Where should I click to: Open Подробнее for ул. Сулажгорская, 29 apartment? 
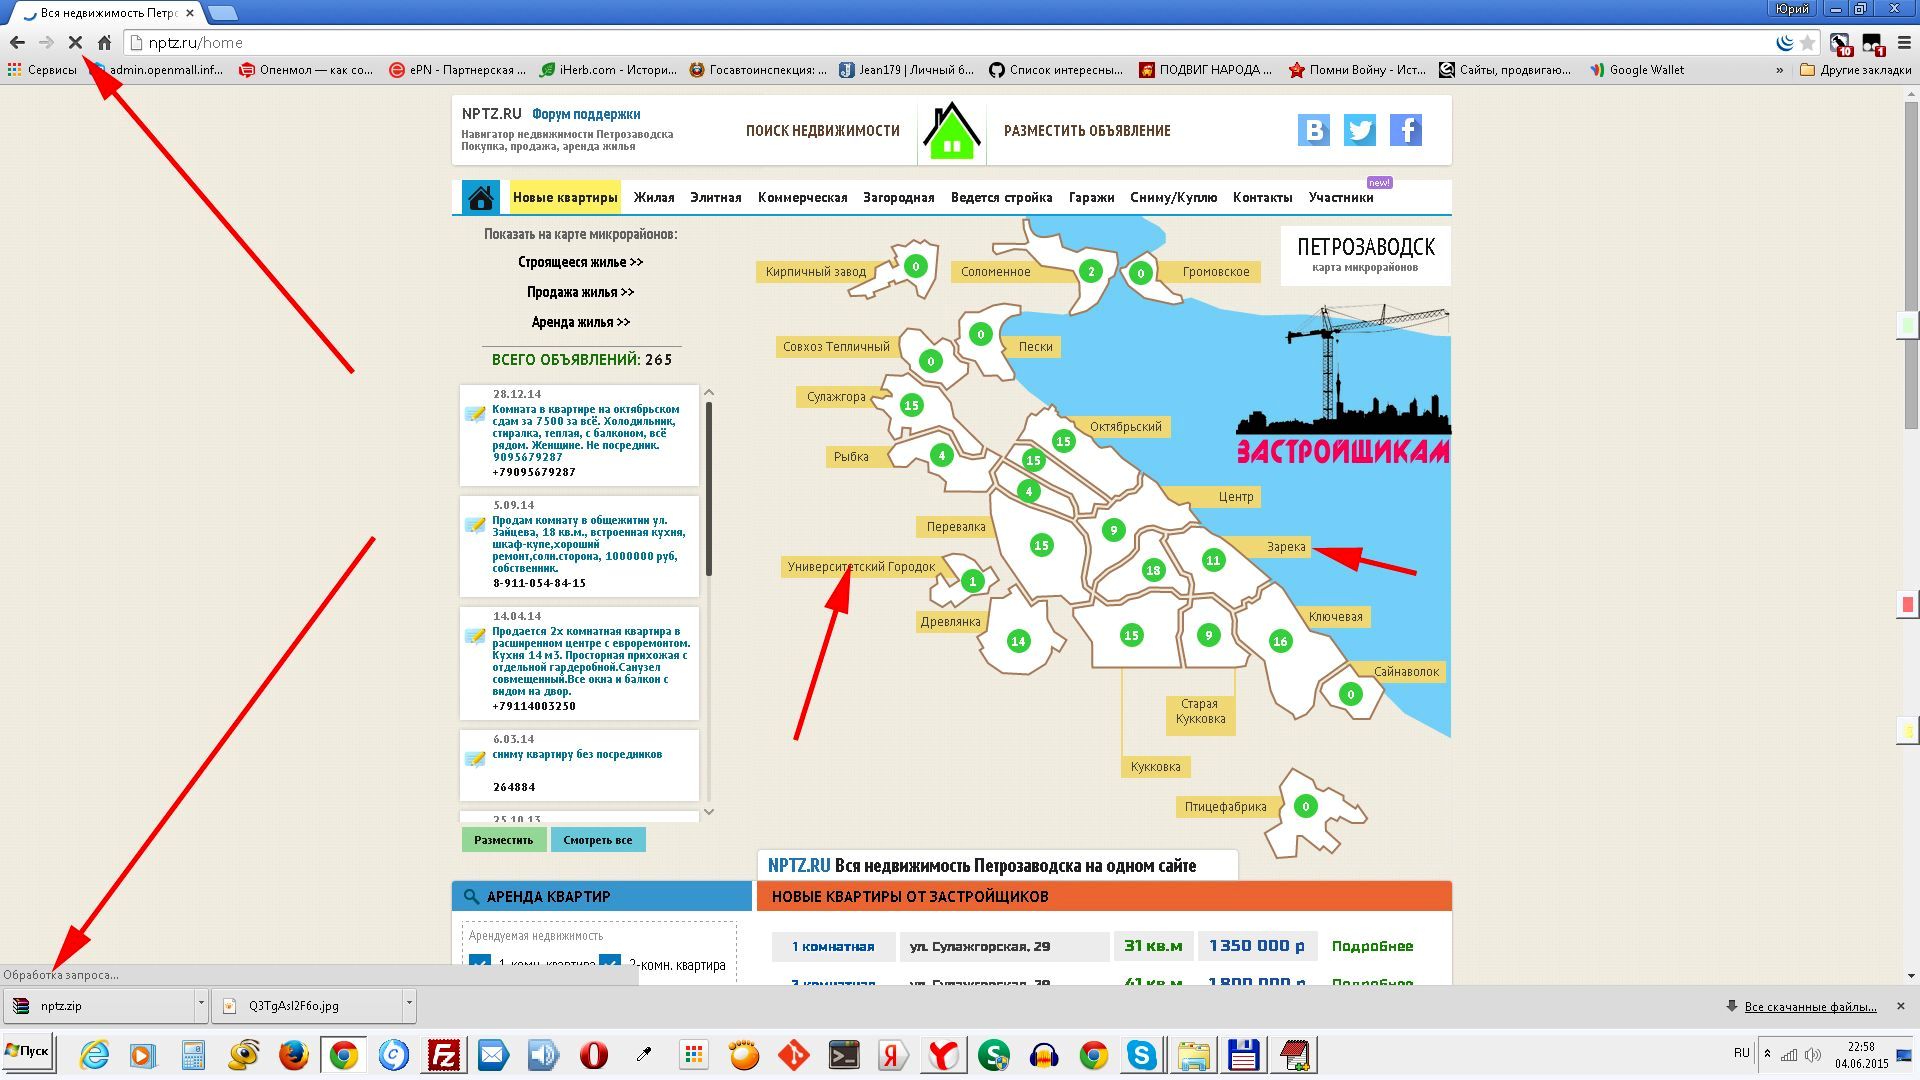(x=1372, y=946)
